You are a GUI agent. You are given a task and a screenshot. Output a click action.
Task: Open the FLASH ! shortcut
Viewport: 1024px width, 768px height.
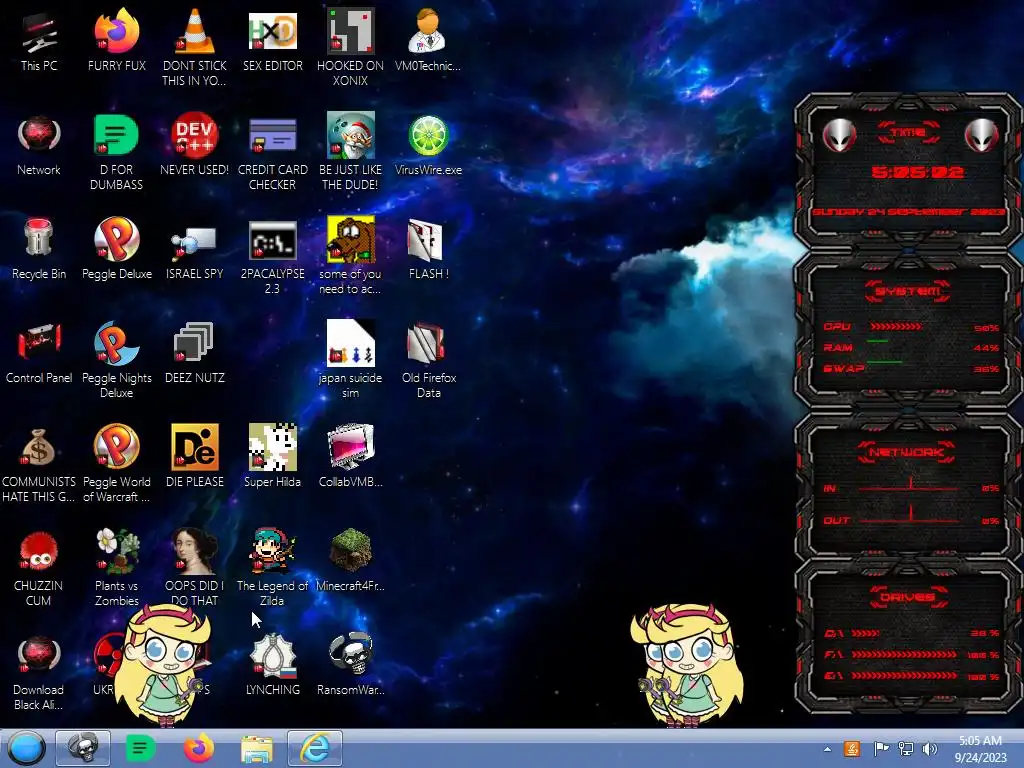click(428, 249)
